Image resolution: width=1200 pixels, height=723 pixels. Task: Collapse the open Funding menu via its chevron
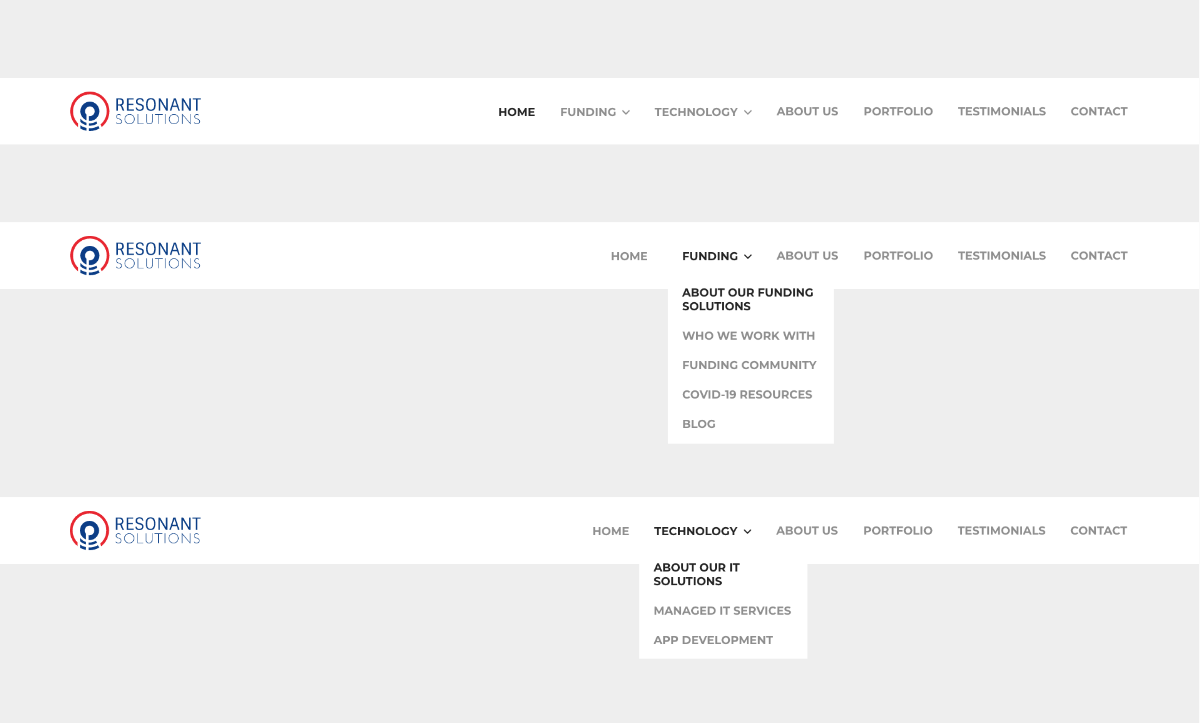point(748,256)
